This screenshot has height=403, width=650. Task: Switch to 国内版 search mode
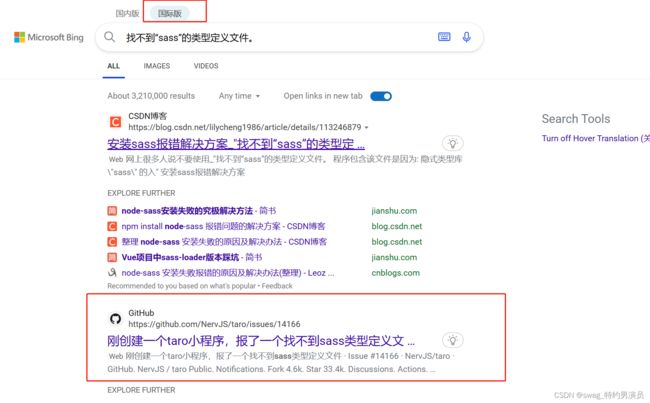pyautogui.click(x=127, y=13)
